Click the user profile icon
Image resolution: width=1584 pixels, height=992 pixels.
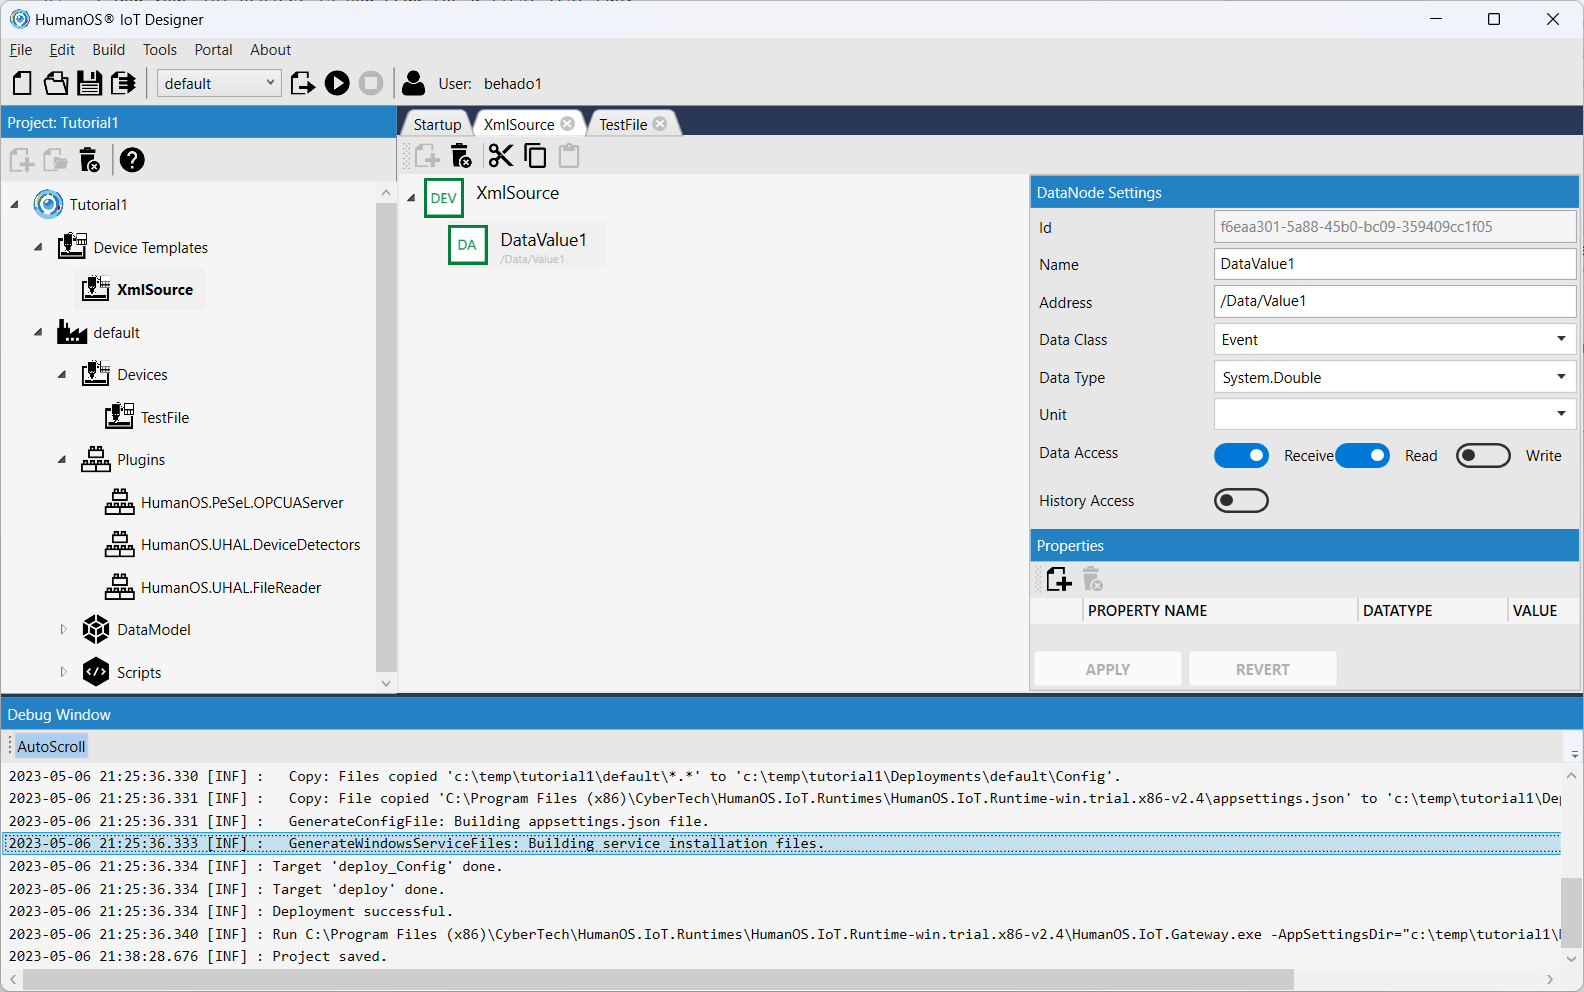pos(414,83)
